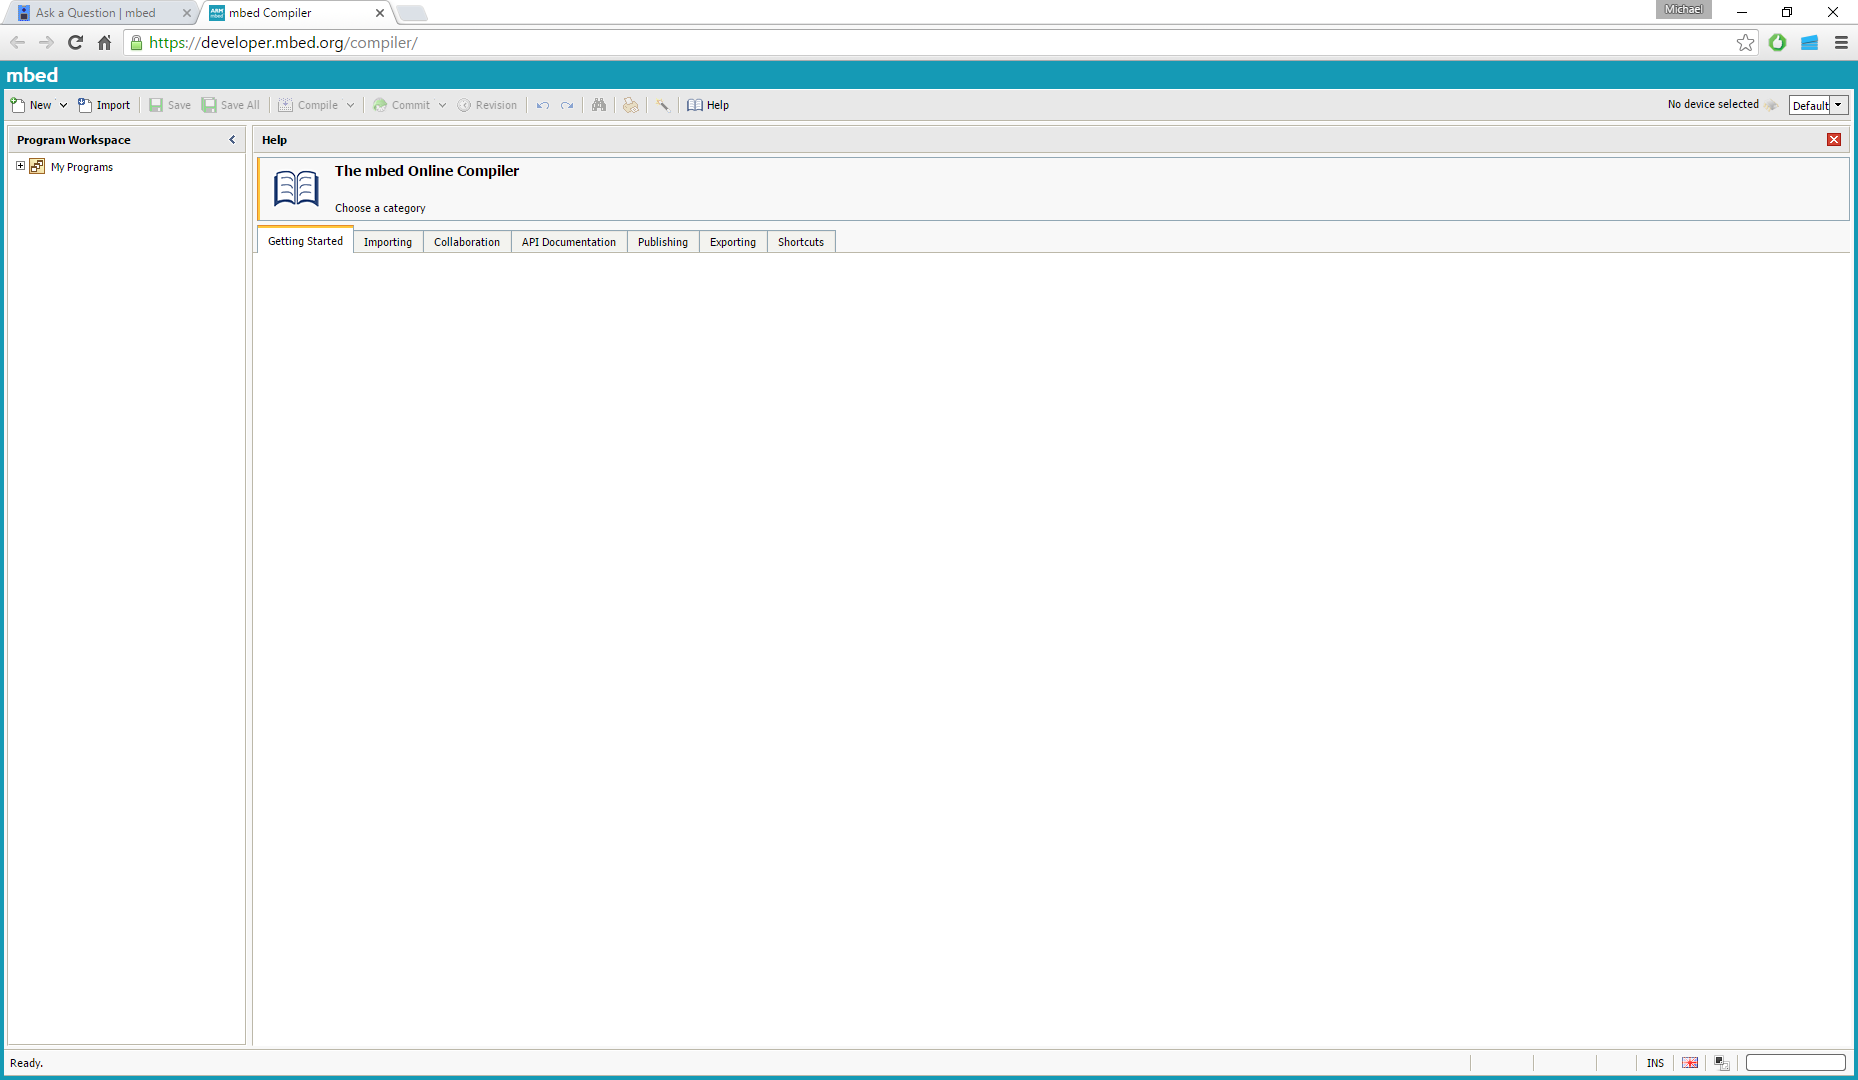Click the Print icon in the toolbar

click(x=631, y=105)
